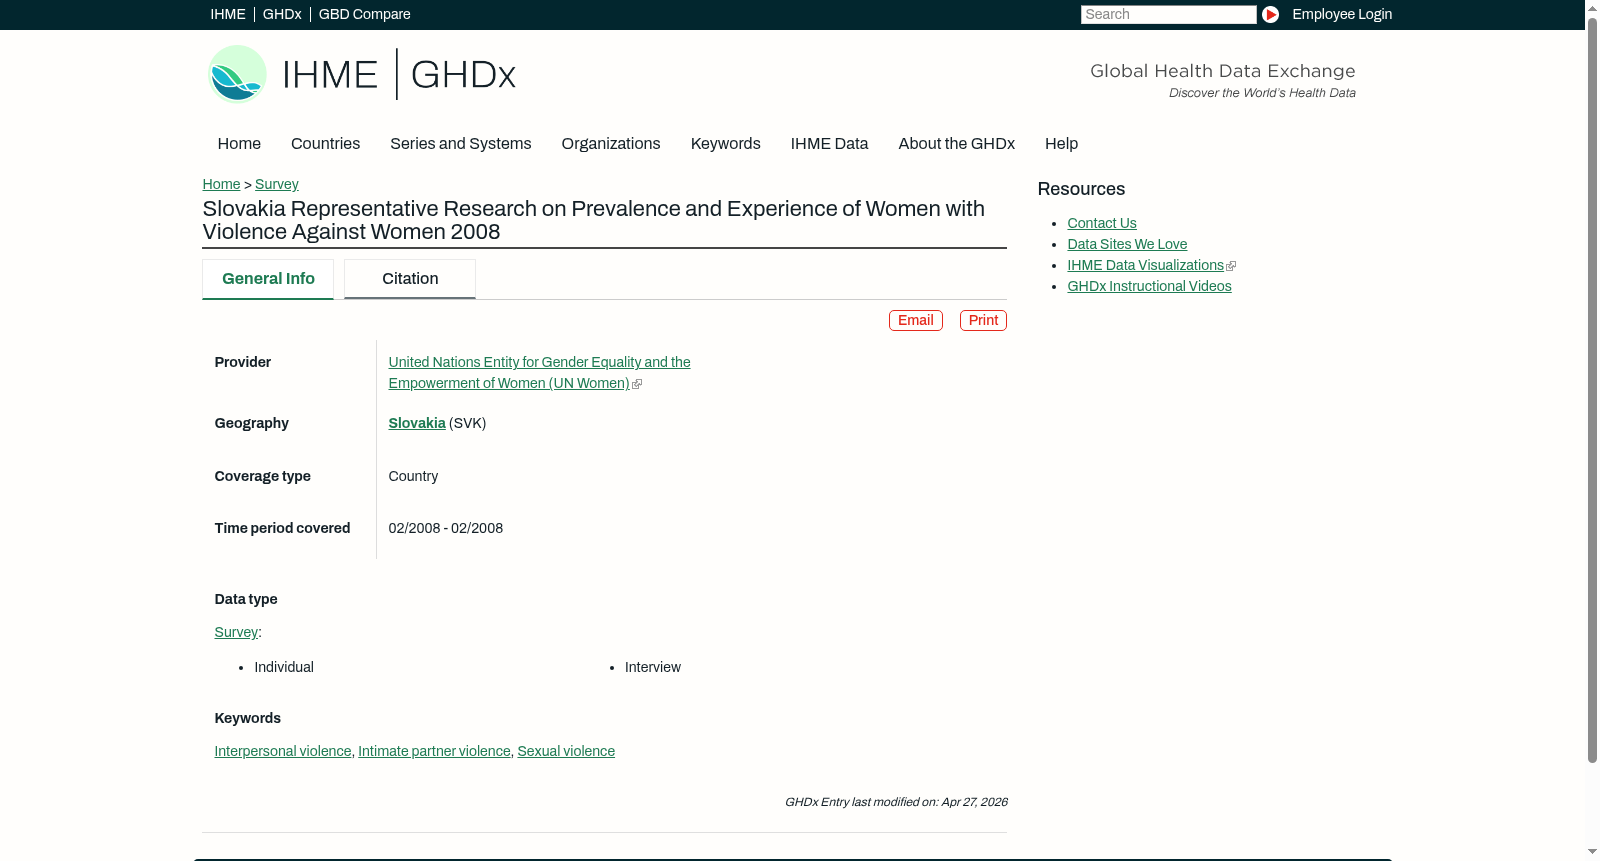
Task: Open Sexual violence keyword link
Action: click(566, 751)
